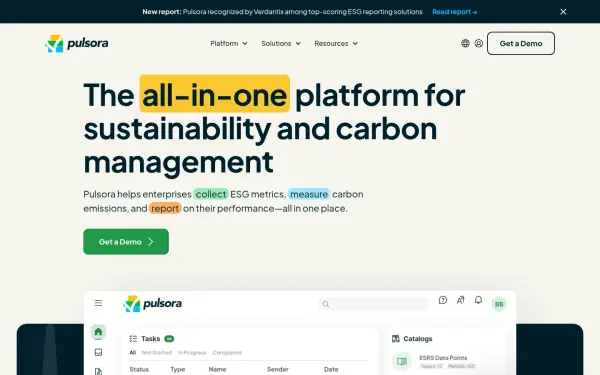Screen dimensions: 600x375
Task: Select the All tasks tab
Action: click(x=132, y=352)
